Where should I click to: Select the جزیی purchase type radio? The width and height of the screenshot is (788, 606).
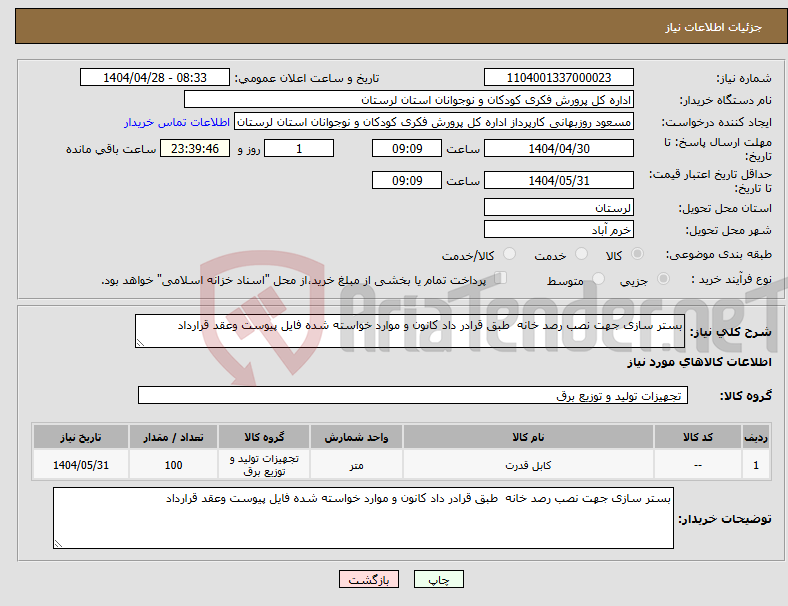pyautogui.click(x=663, y=279)
